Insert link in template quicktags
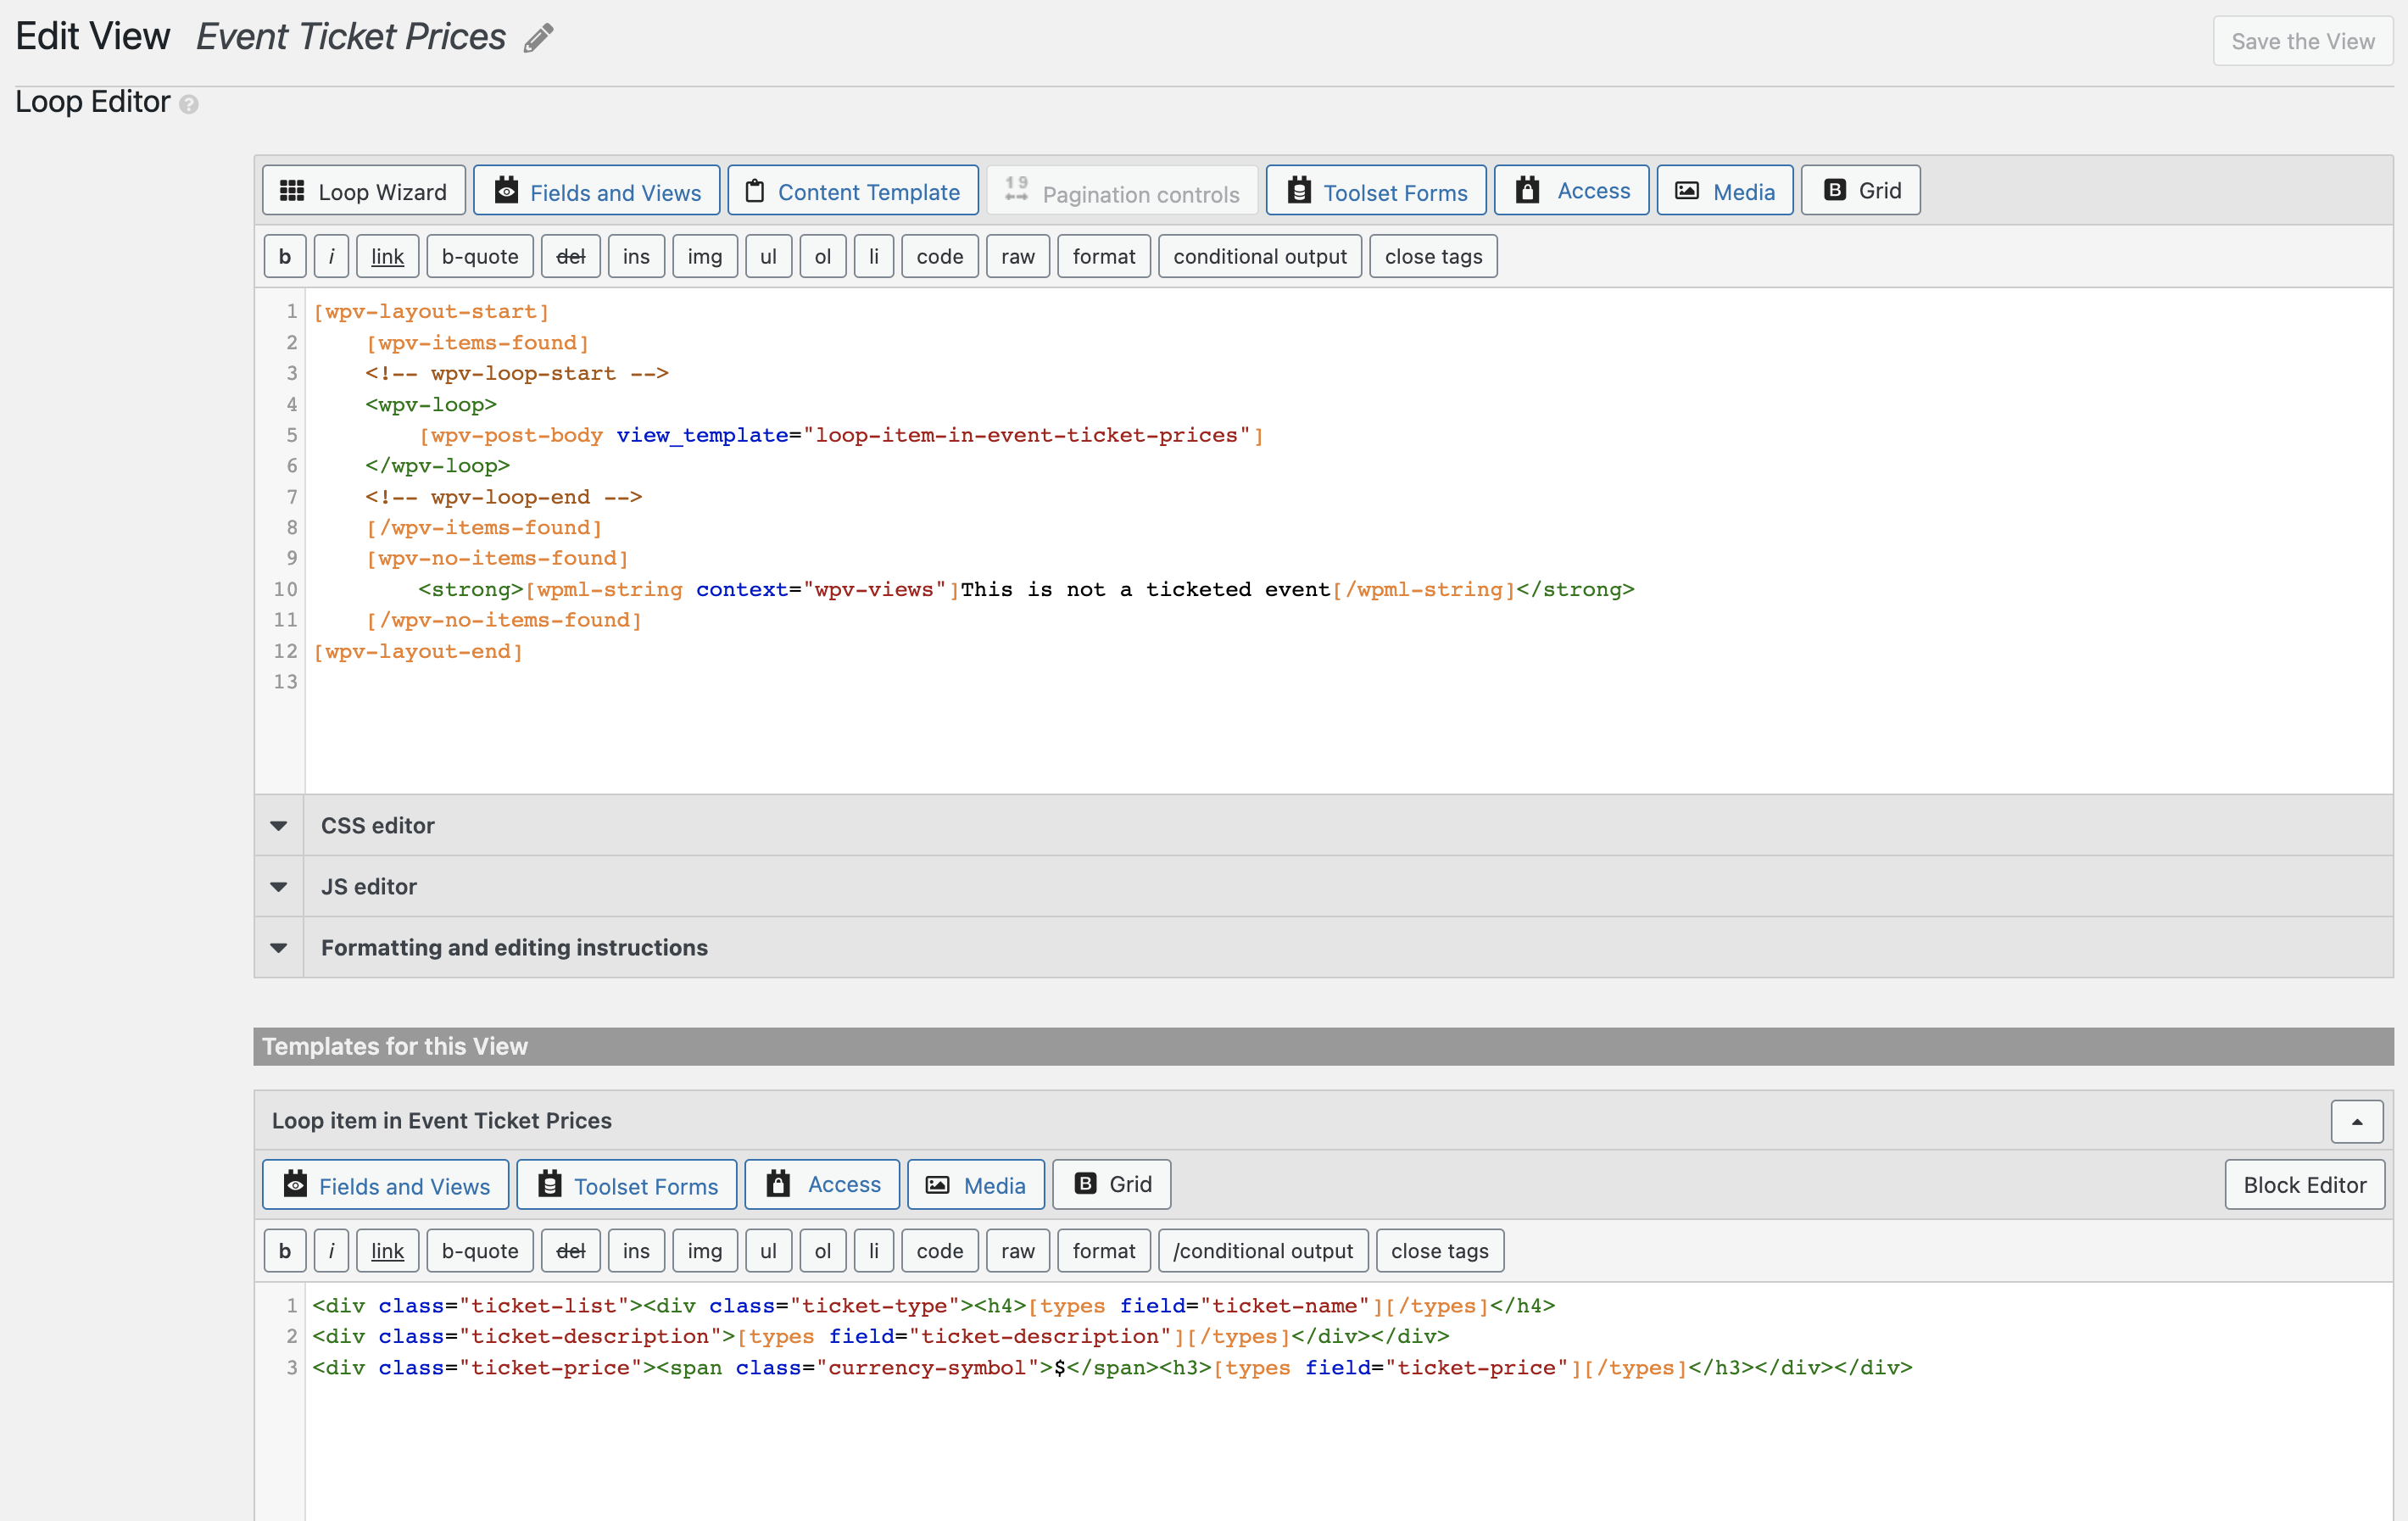2408x1521 pixels. 388,1251
